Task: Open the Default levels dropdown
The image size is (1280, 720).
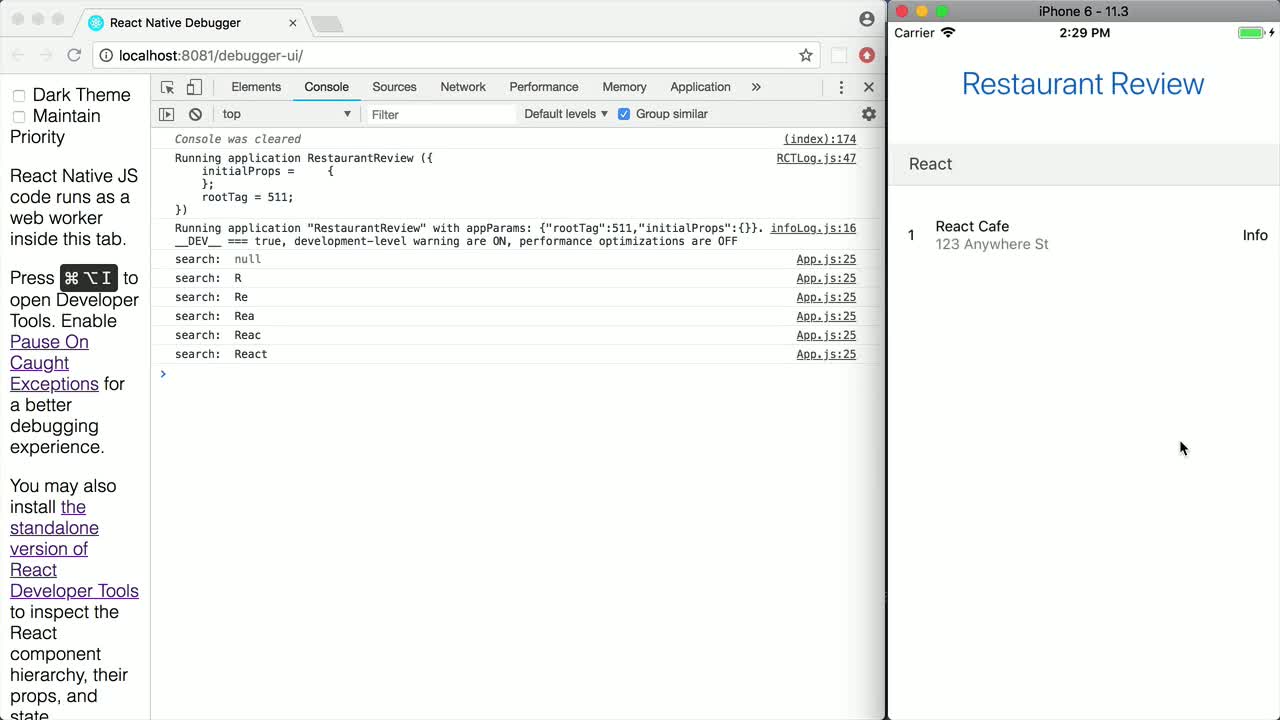Action: (565, 113)
